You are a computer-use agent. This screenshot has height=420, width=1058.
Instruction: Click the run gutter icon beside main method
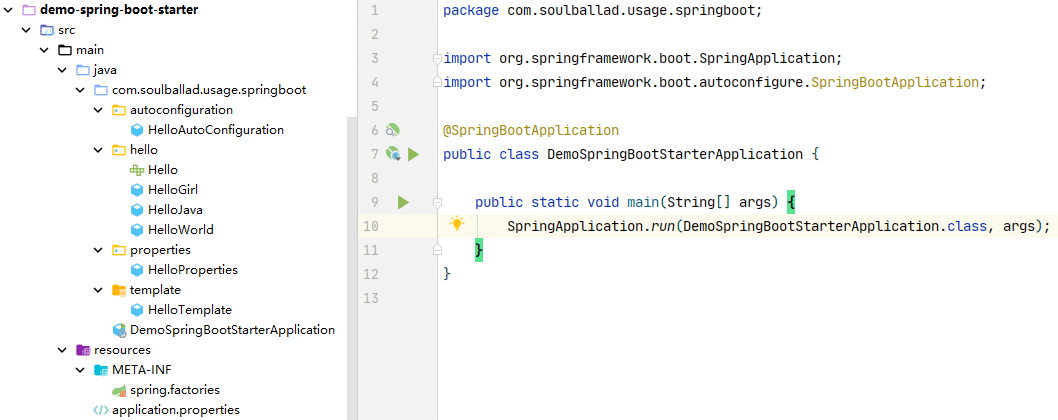tap(403, 203)
